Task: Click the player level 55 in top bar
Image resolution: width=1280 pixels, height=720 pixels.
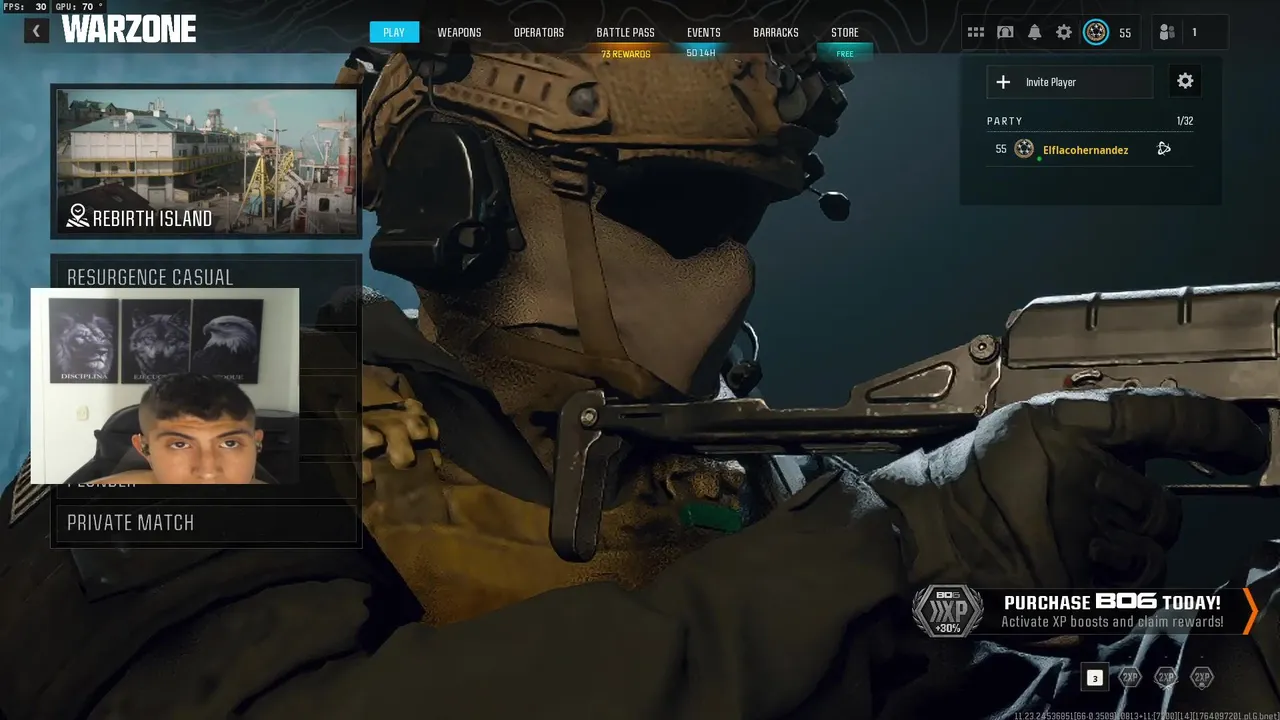Action: [1125, 33]
